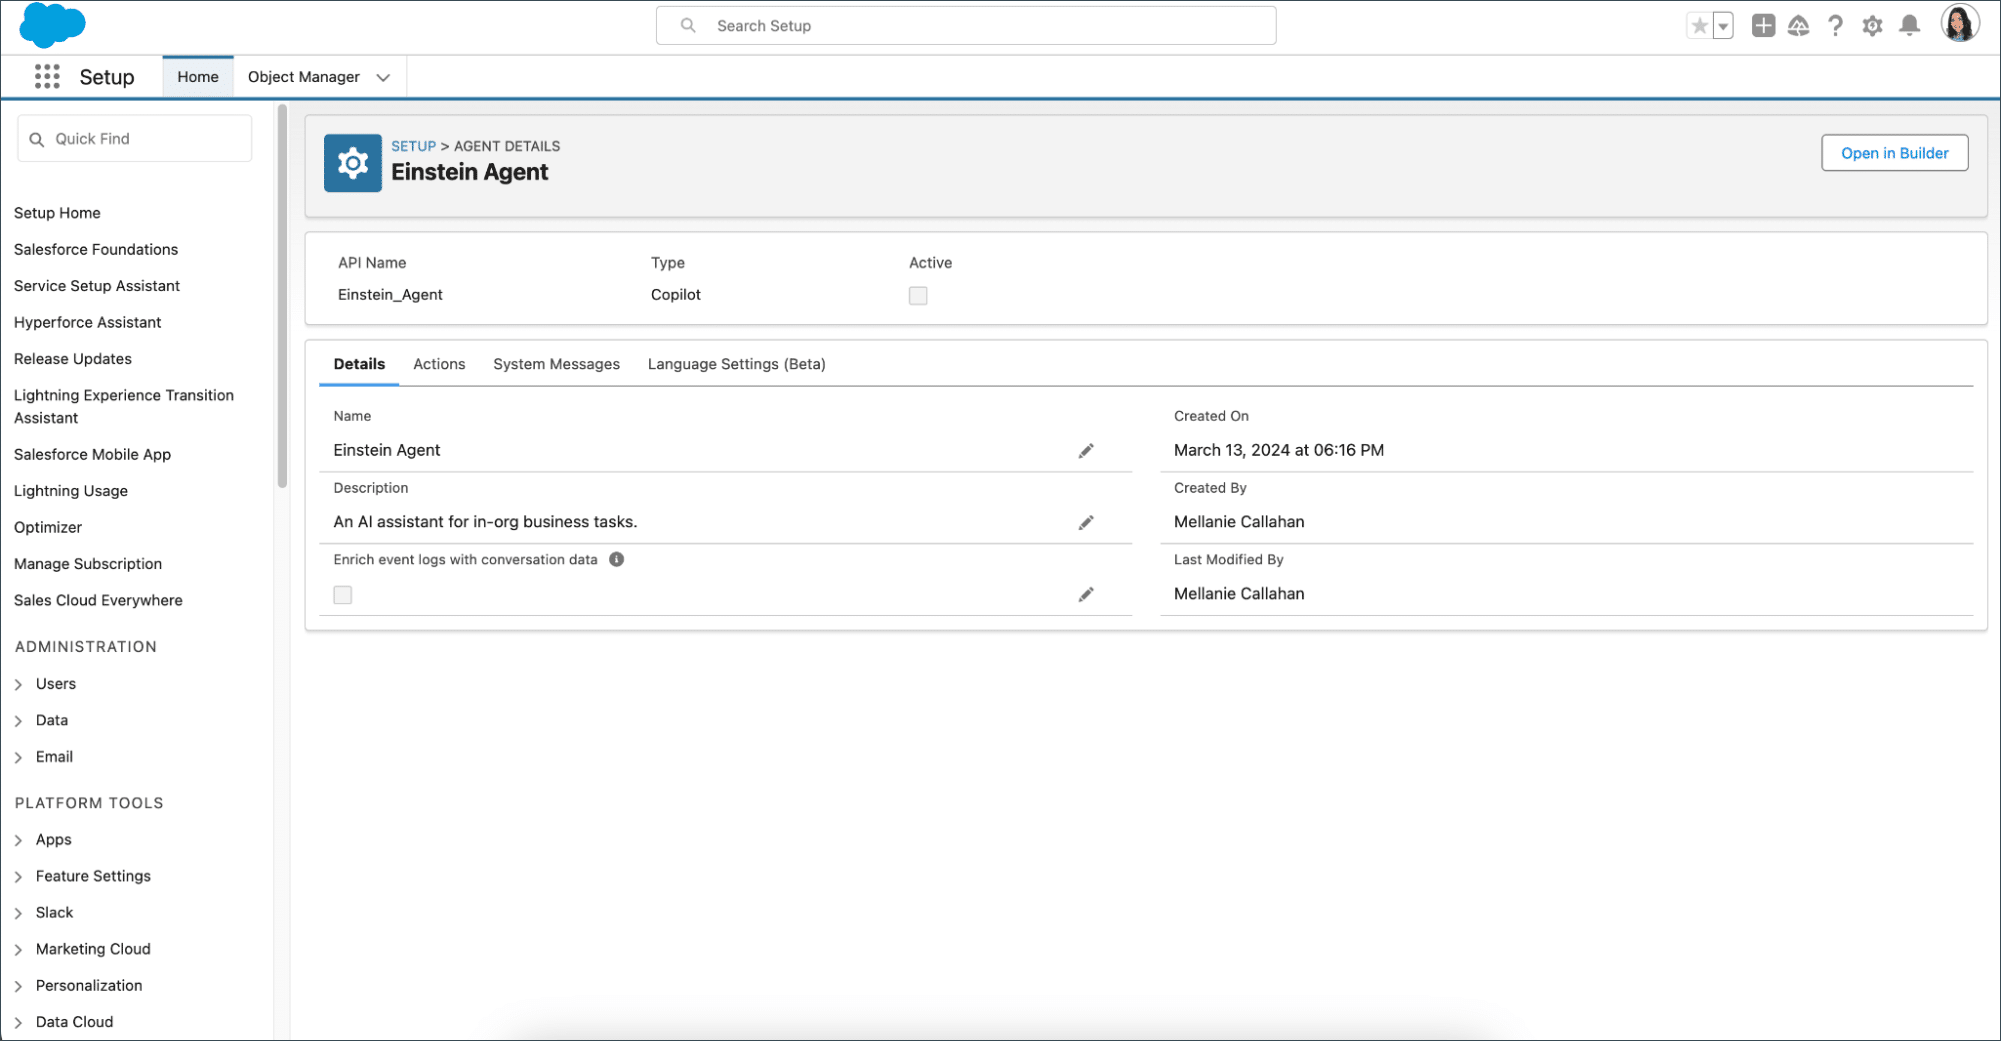Screen dimensions: 2001x1041
Task: Edit the Enrich event logs pencil icon
Action: 1086,595
